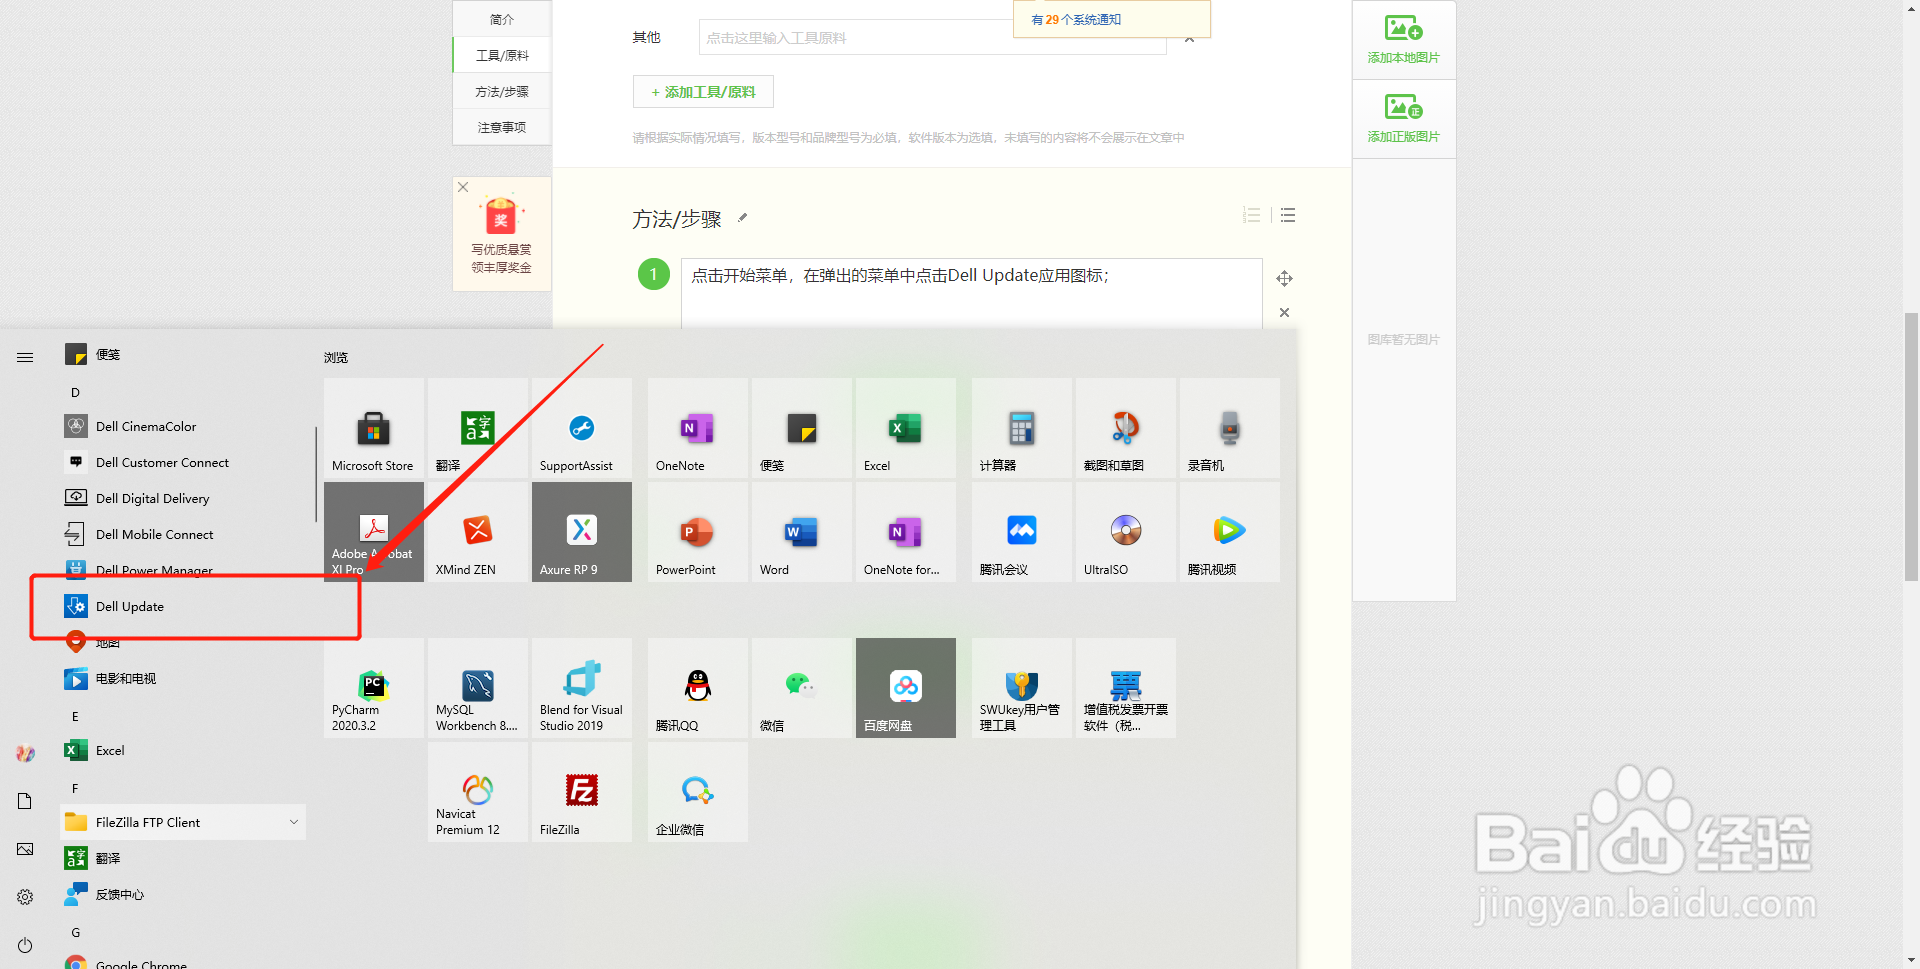Open the Word tile
Viewport: 1920px width, 969px height.
click(x=802, y=532)
